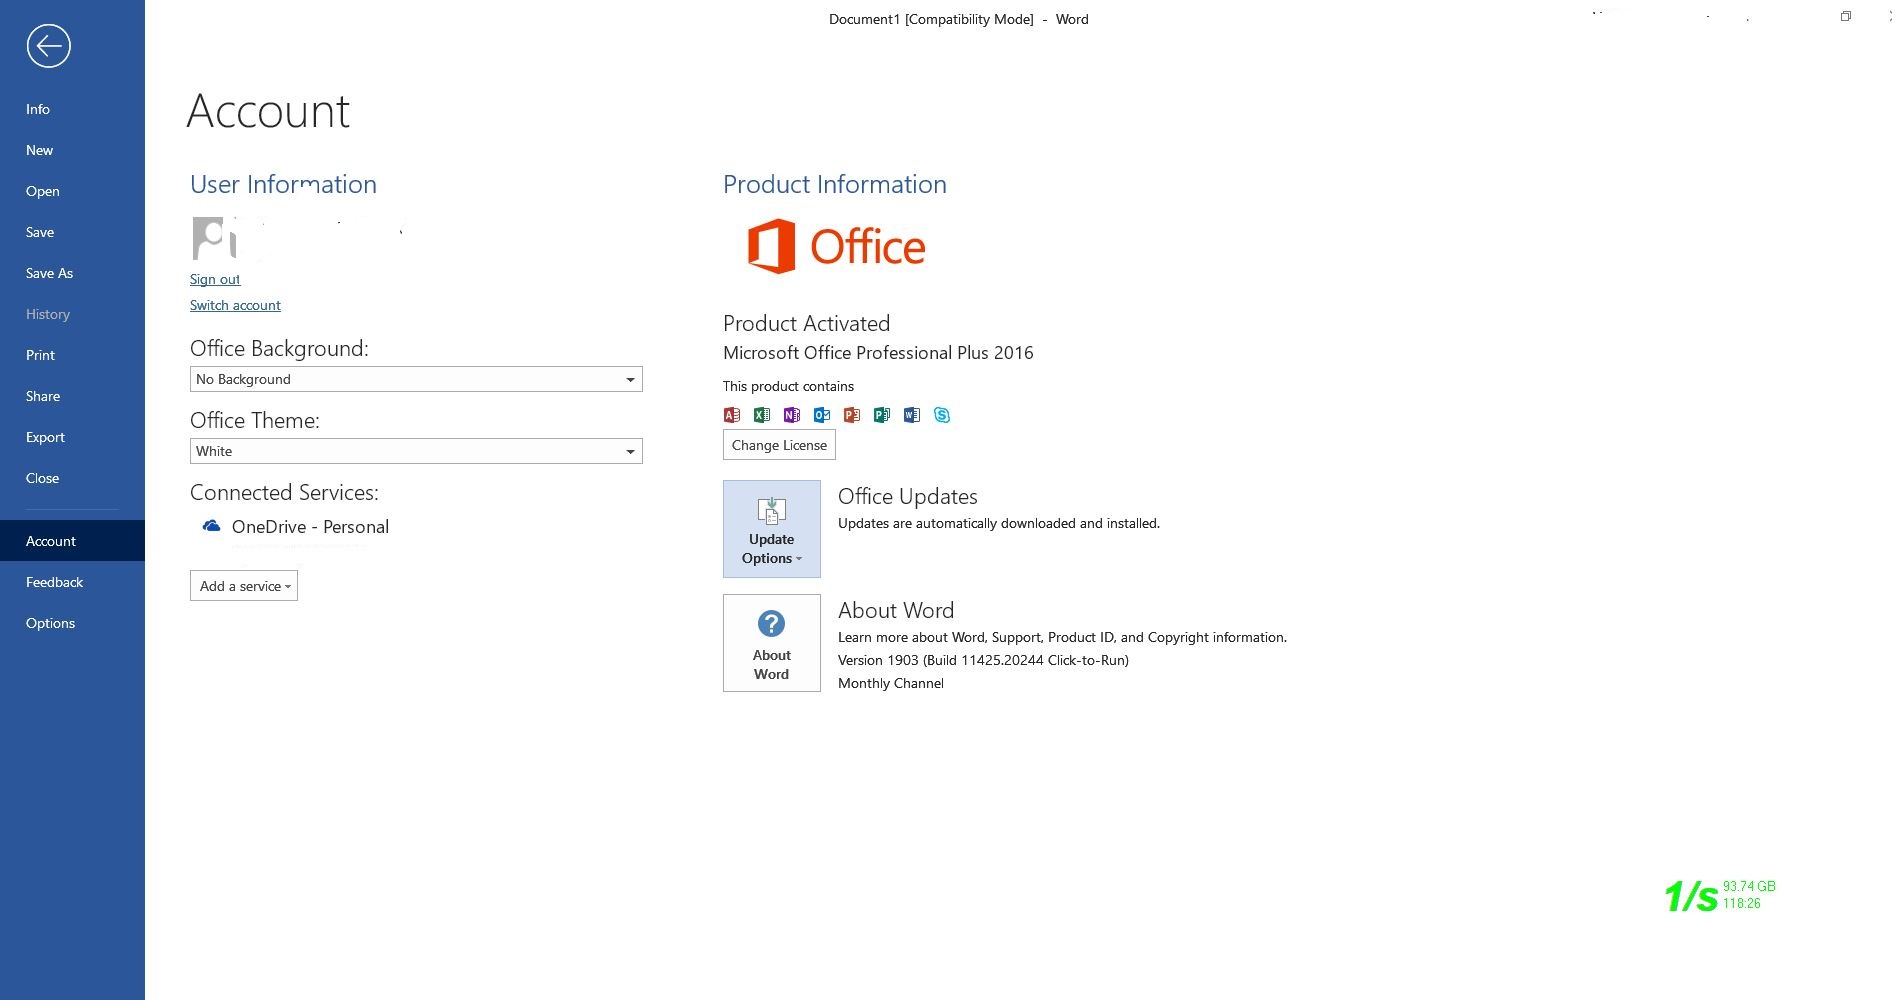Click the User Information heading

tap(283, 184)
